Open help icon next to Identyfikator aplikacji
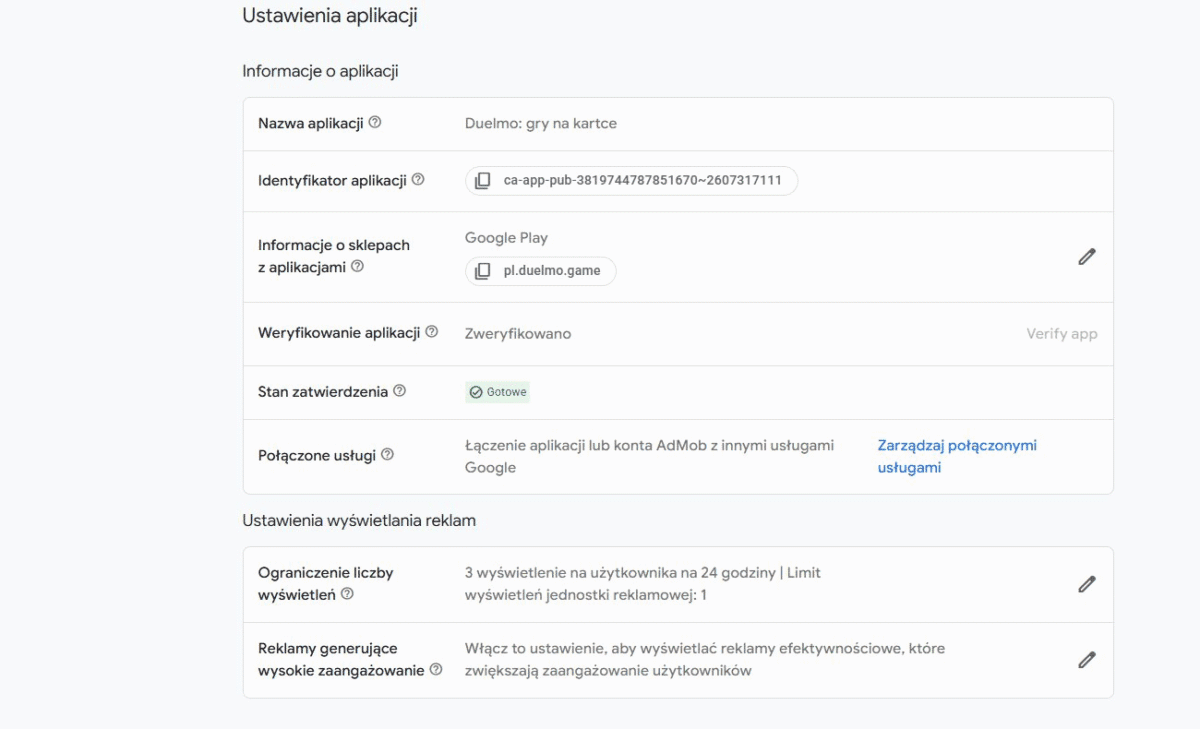Viewport: 1200px width, 729px height. coord(418,180)
